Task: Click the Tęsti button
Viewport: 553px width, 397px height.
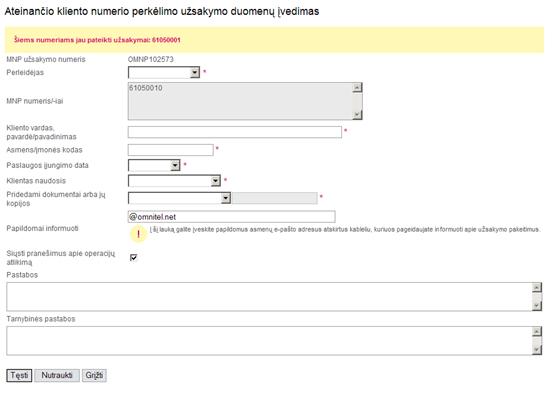Action: pos(19,375)
